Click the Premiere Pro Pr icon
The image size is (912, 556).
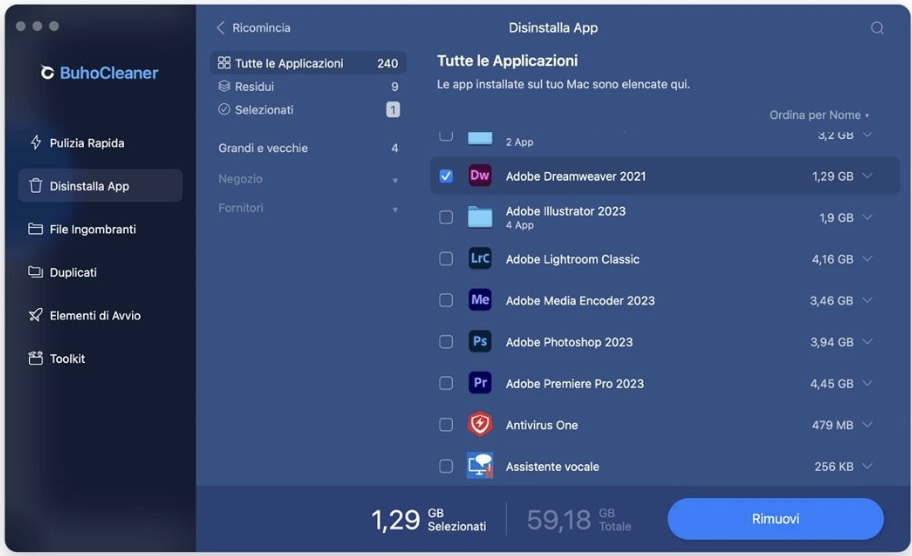(x=480, y=383)
